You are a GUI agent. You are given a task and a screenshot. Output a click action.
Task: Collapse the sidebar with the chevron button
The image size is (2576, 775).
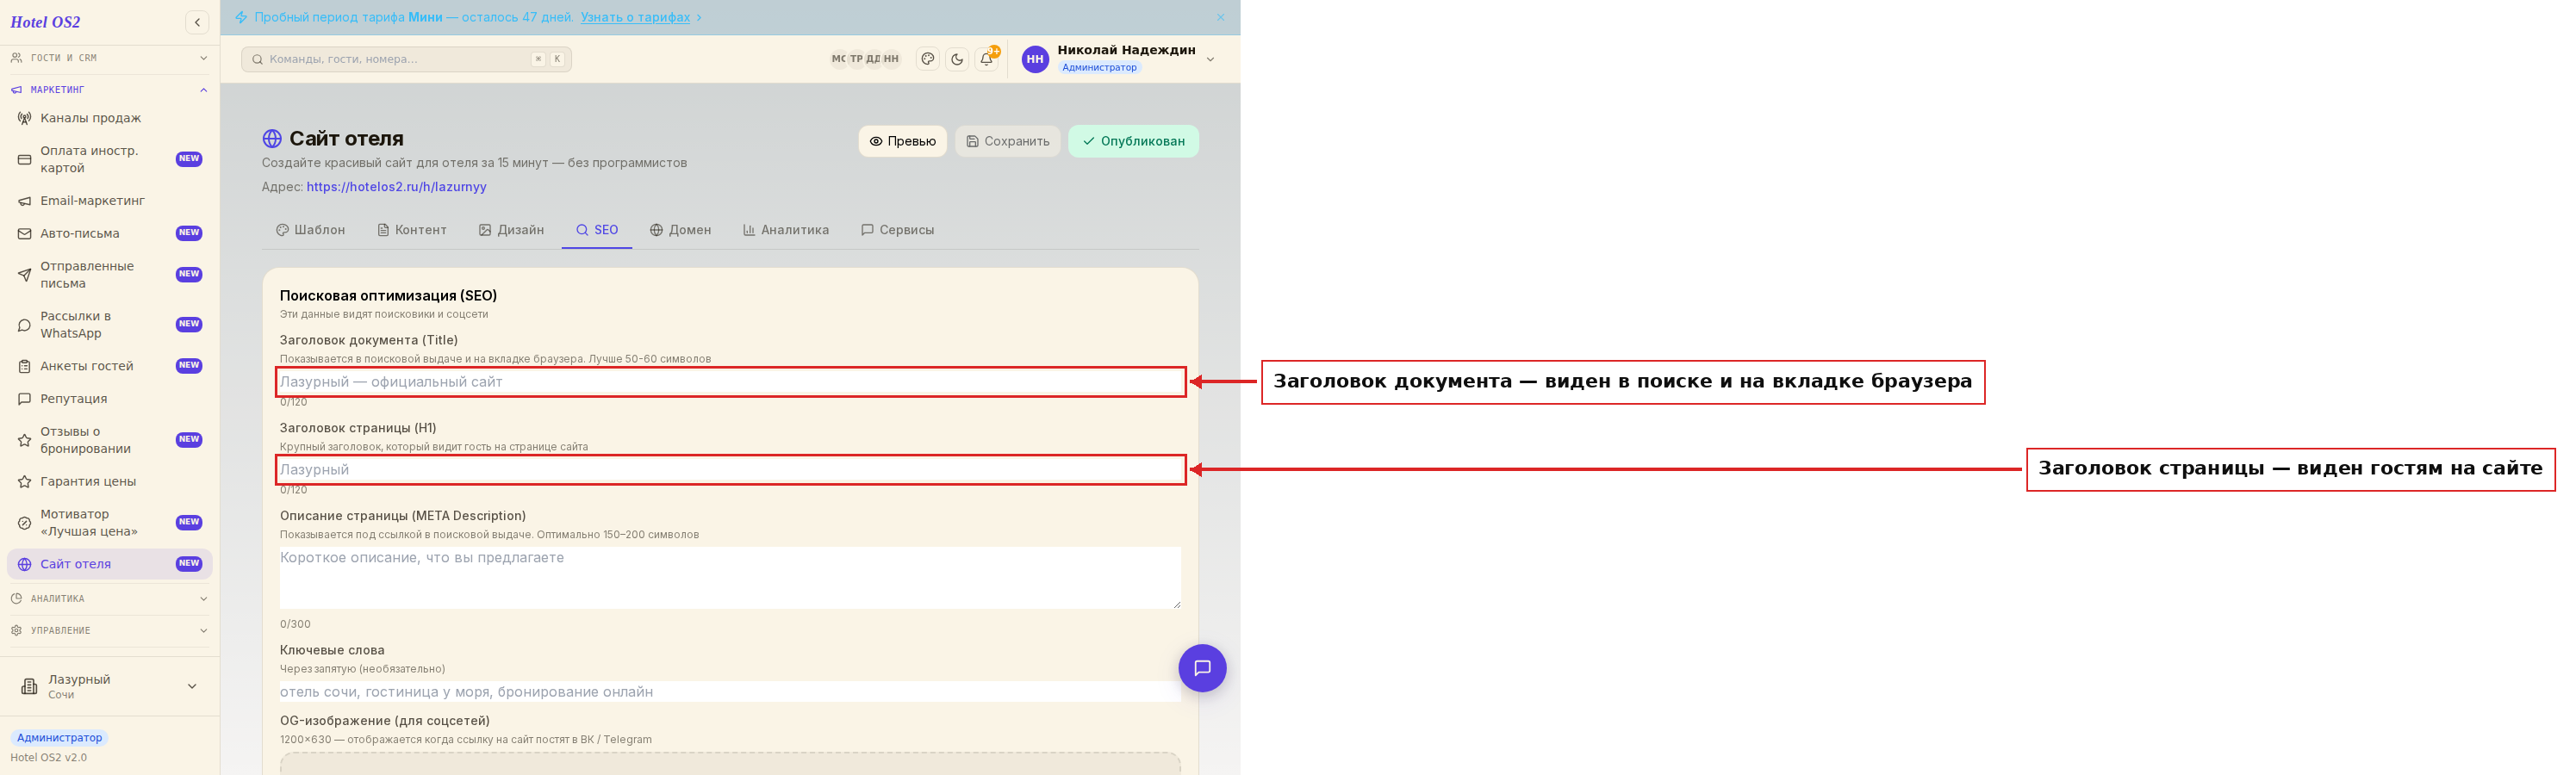tap(197, 22)
